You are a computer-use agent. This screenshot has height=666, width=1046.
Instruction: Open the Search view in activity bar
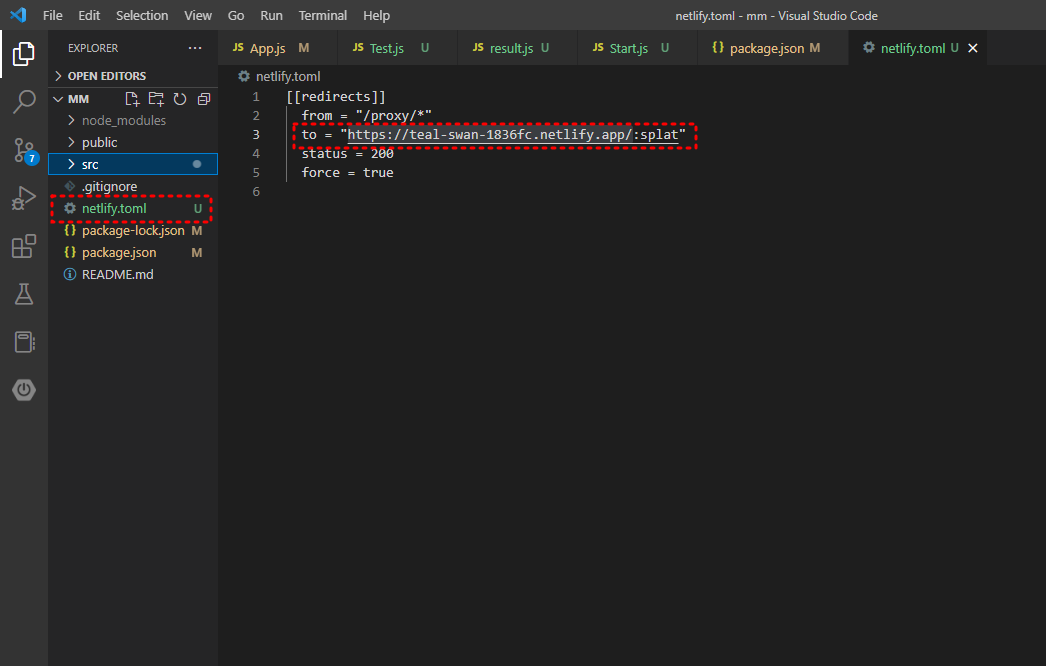(23, 102)
